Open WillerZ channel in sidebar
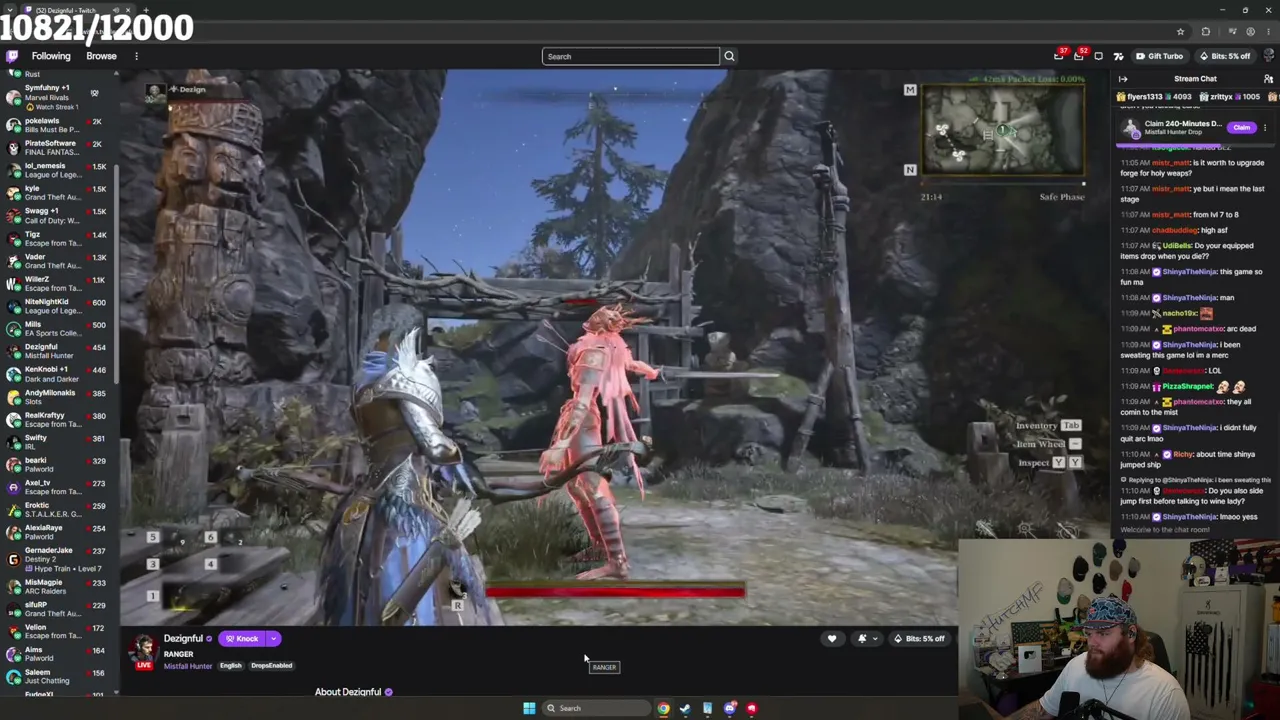 coord(58,283)
